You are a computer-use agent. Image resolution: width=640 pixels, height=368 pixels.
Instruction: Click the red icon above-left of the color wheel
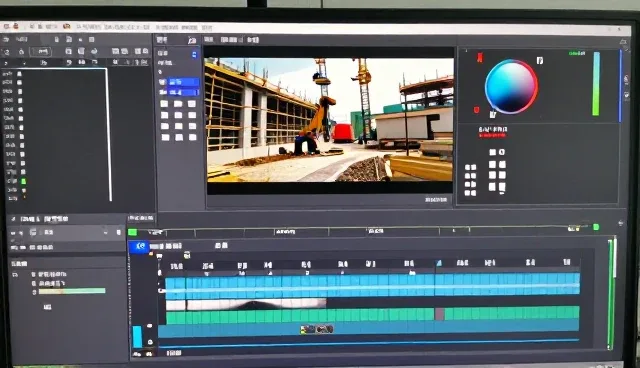[x=480, y=58]
